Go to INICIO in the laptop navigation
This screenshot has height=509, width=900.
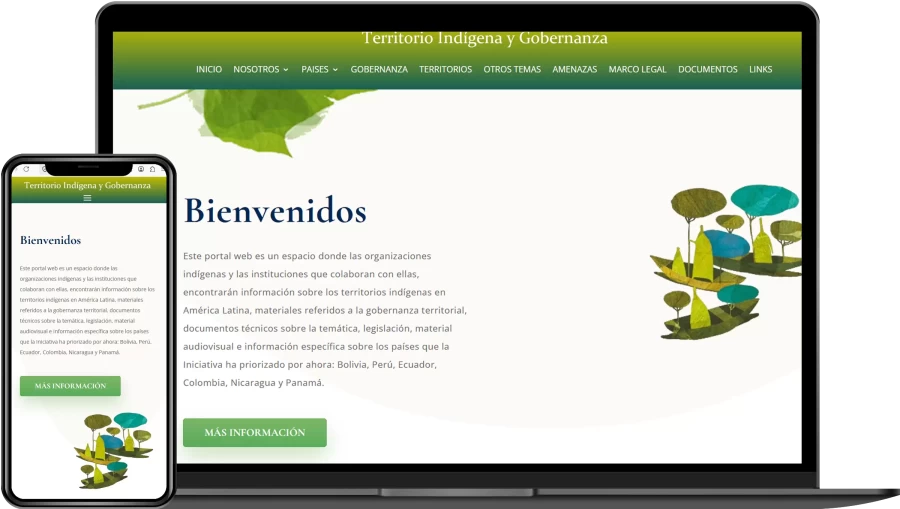coord(209,69)
